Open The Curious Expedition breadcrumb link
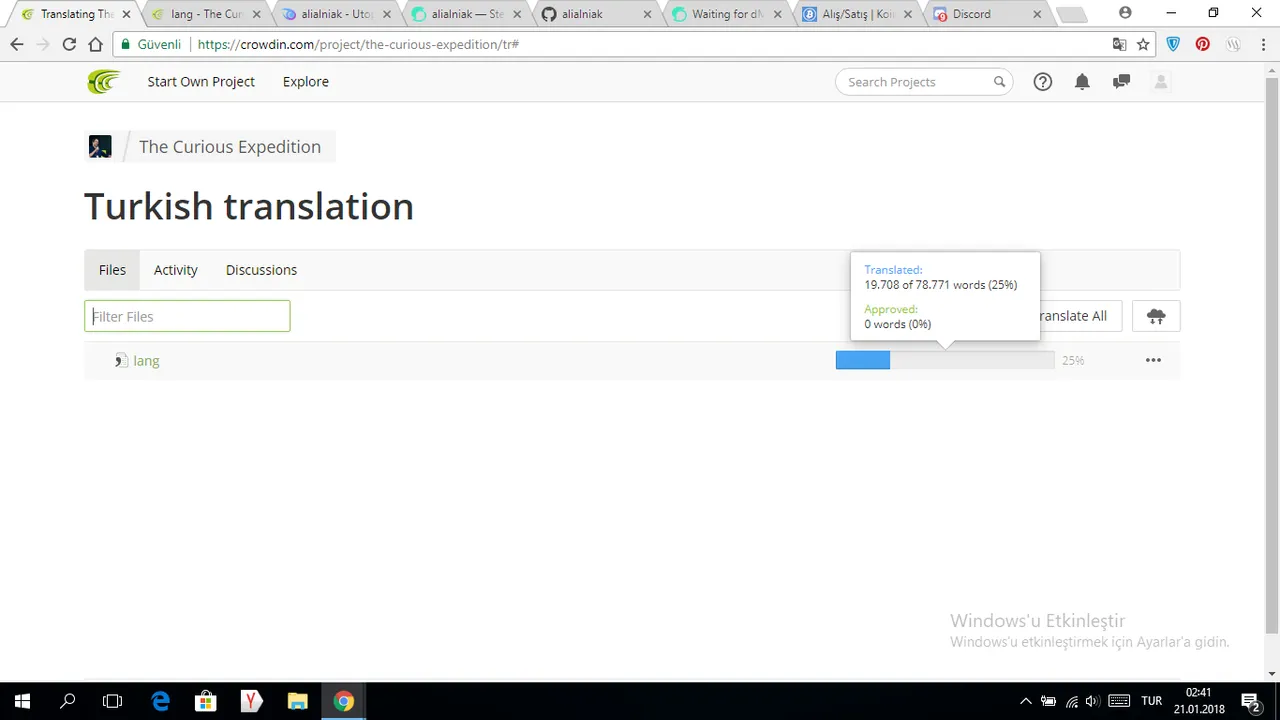Screen dimensions: 1280x720 point(230,147)
